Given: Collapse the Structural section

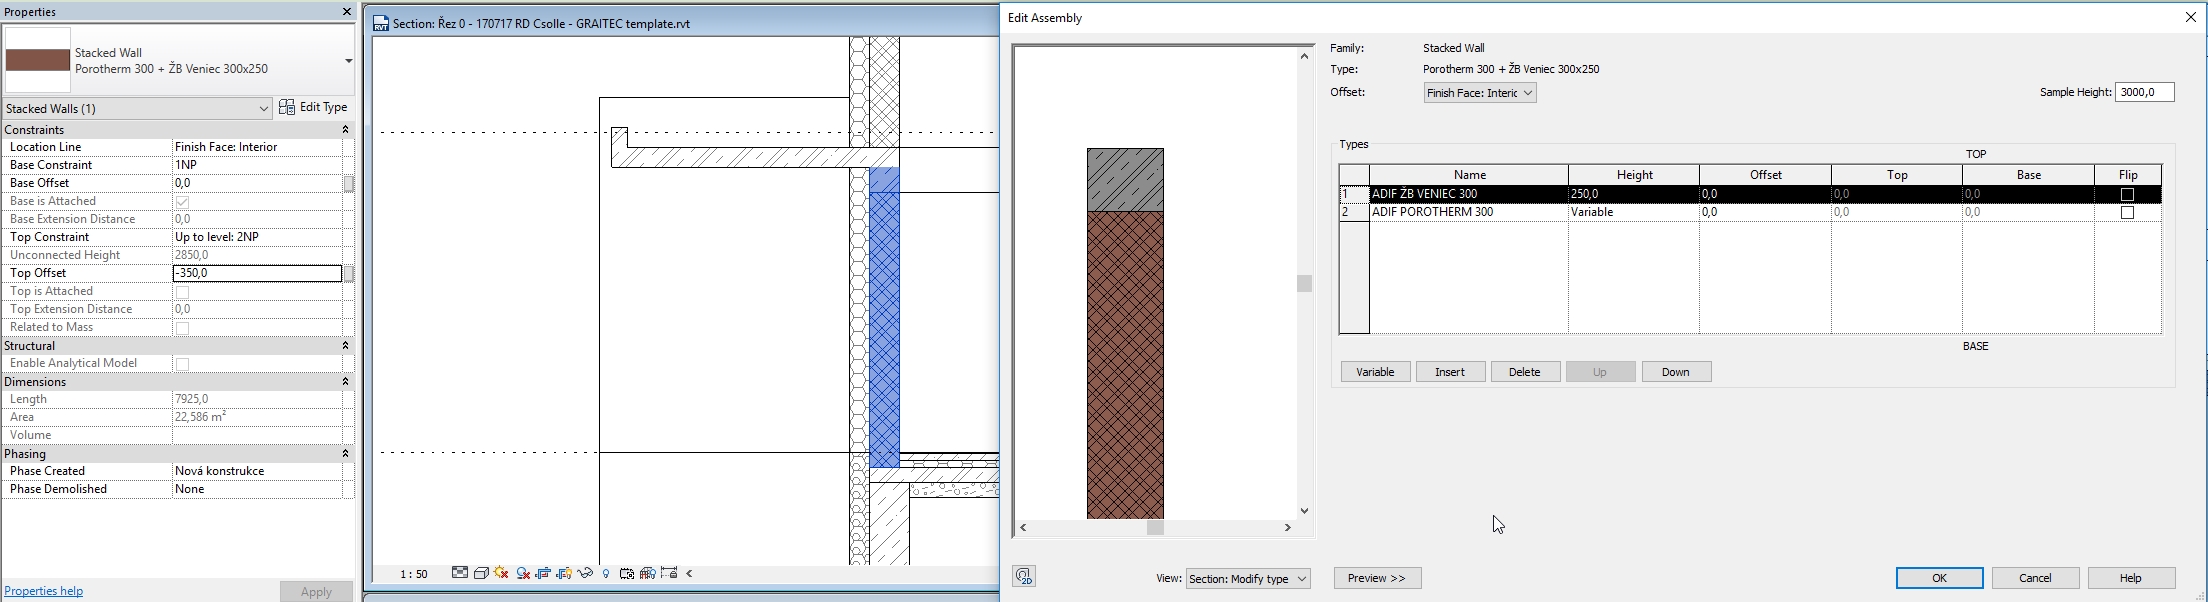Looking at the screenshot, I should [x=345, y=346].
